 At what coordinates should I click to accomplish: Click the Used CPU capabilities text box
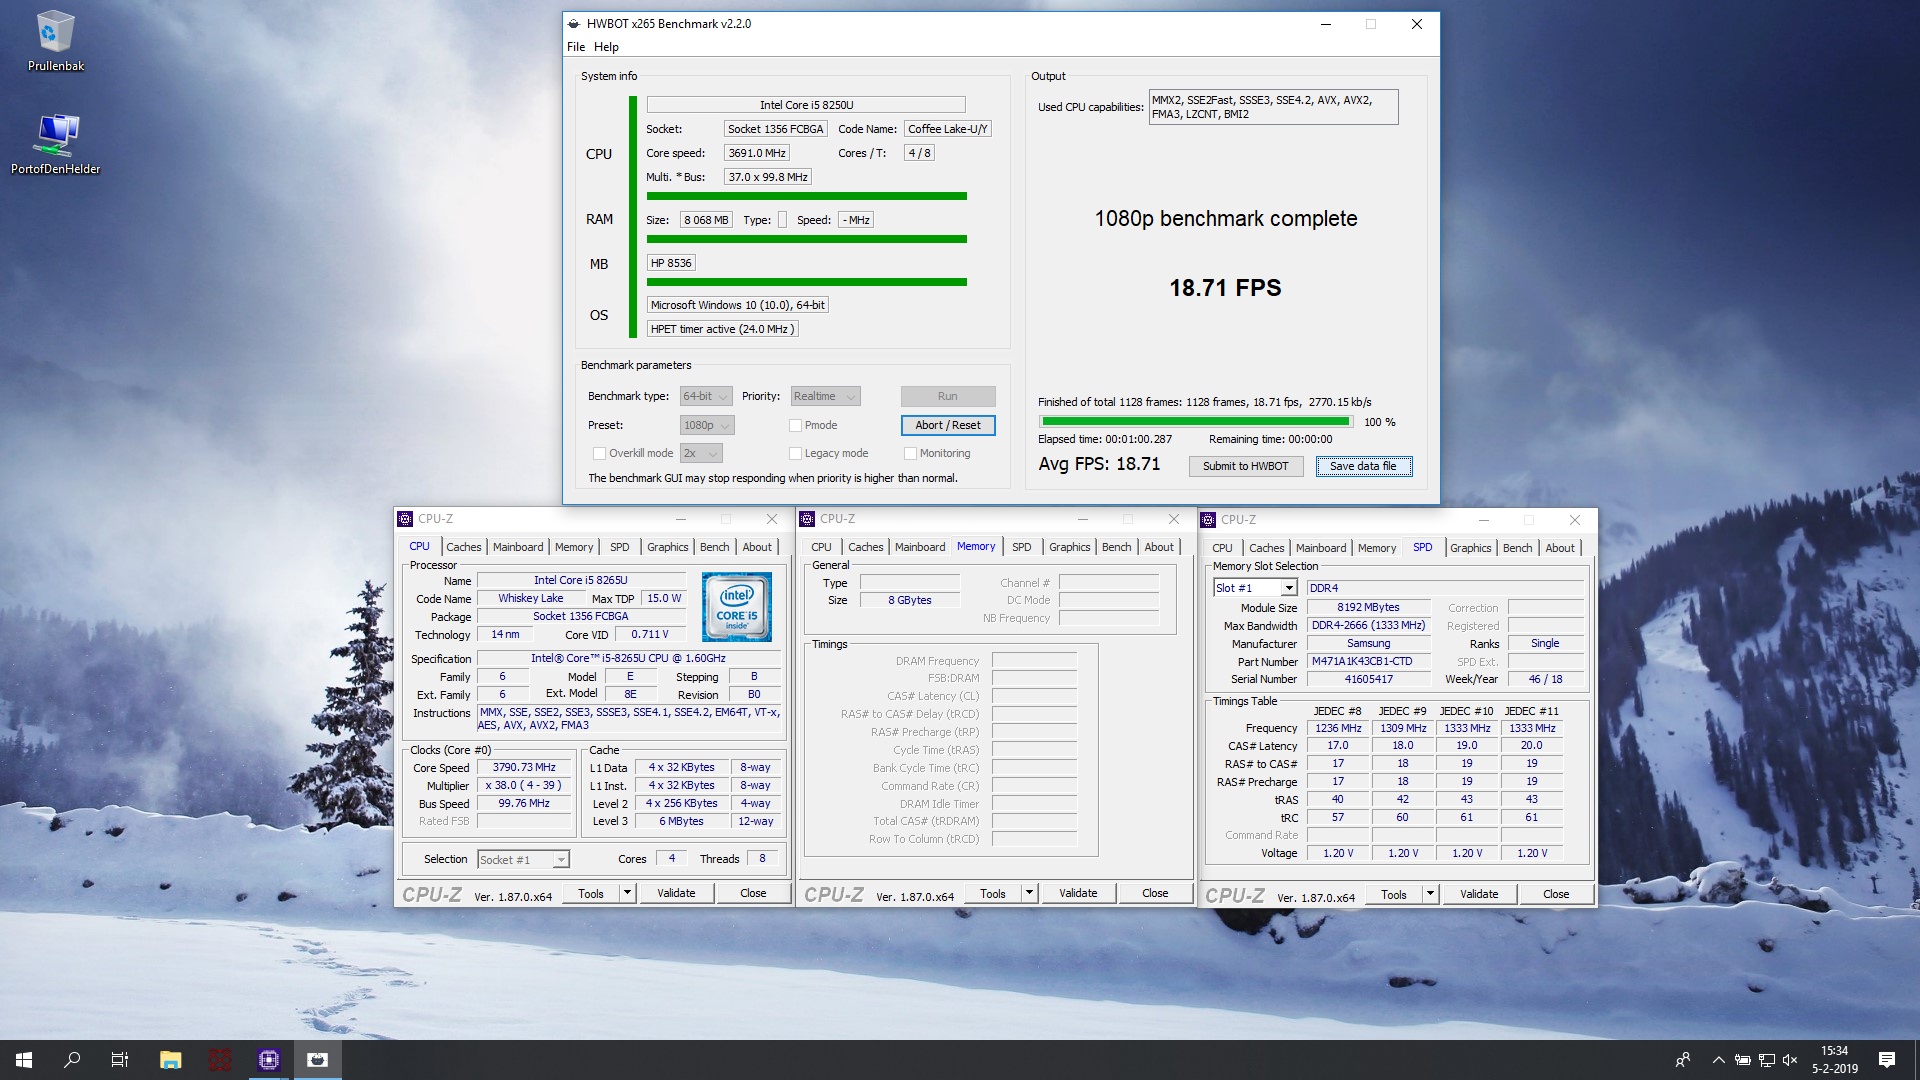point(1273,107)
